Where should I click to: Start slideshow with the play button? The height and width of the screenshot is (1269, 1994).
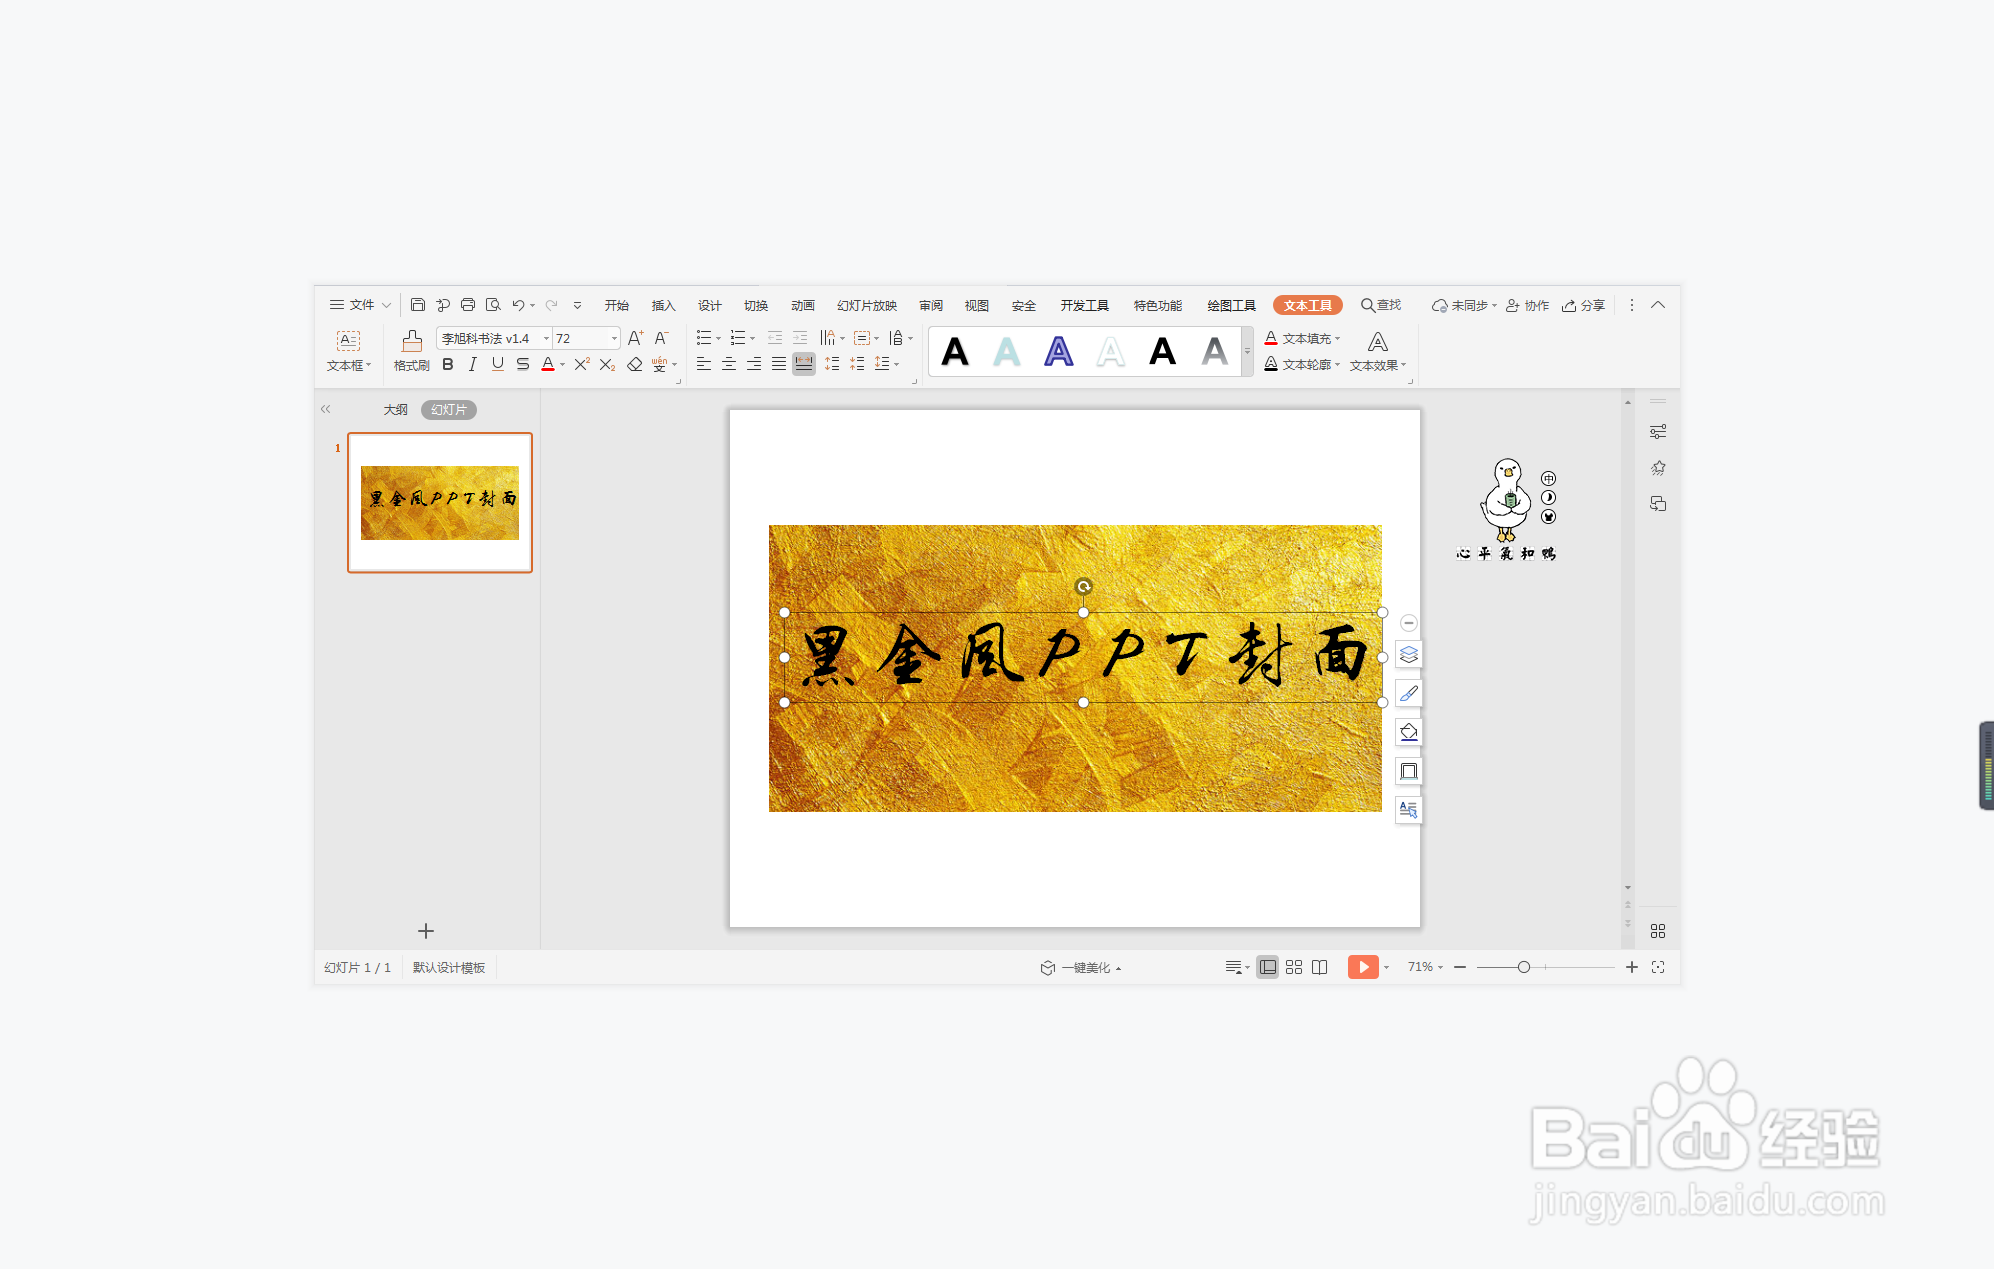pos(1362,967)
